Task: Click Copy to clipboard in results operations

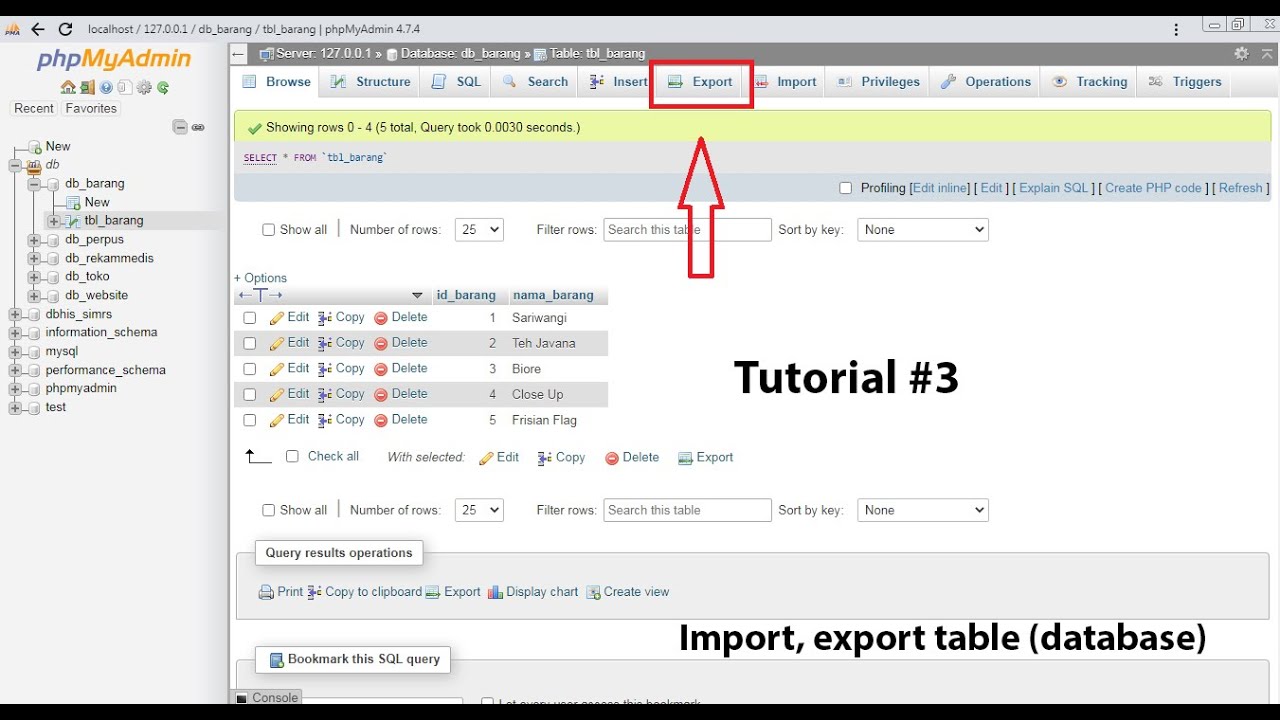Action: 364,592
